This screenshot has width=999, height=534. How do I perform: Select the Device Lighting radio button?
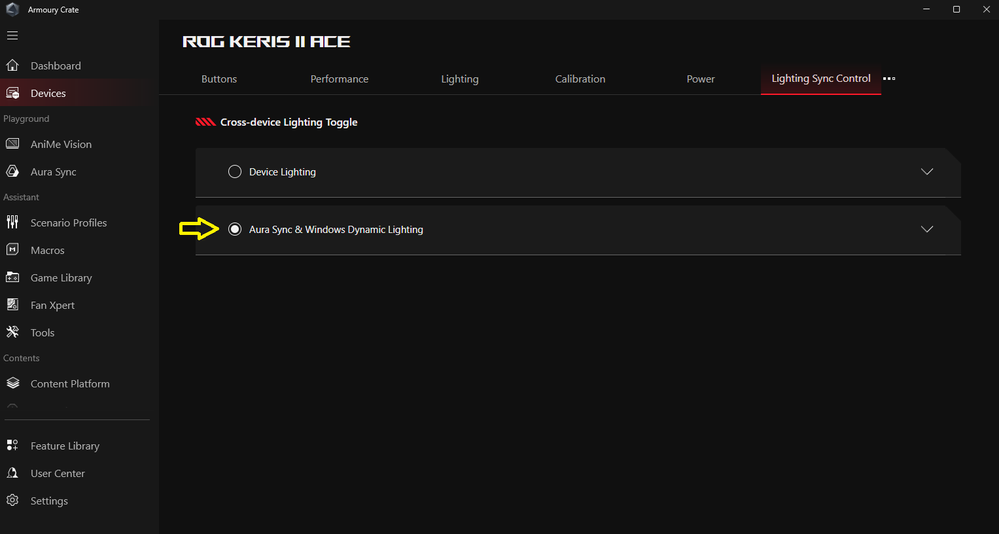[234, 171]
